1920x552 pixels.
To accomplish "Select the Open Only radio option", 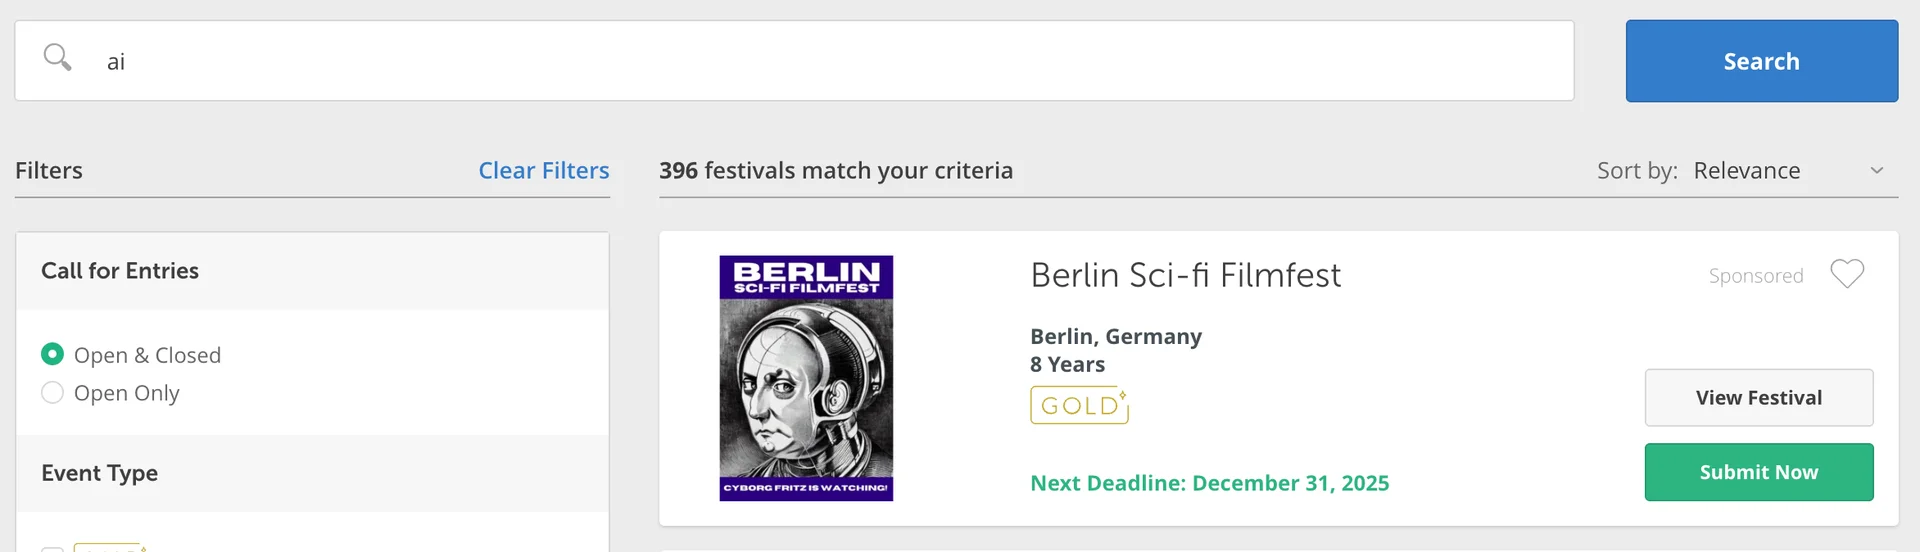I will [52, 392].
